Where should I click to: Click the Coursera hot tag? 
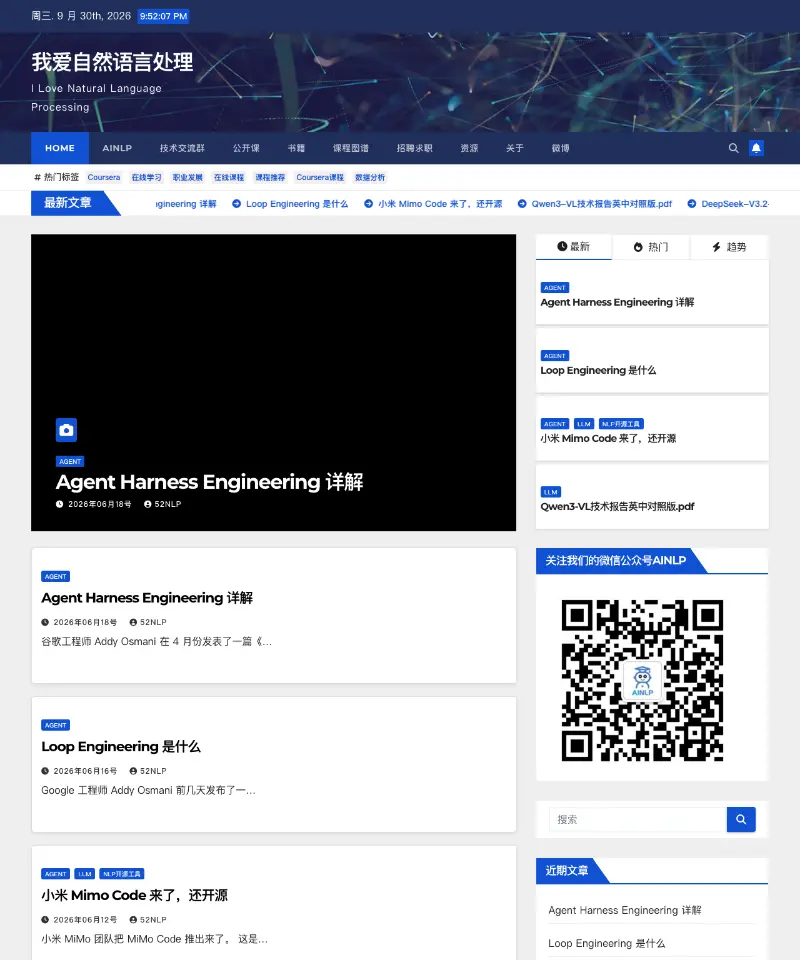[104, 178]
